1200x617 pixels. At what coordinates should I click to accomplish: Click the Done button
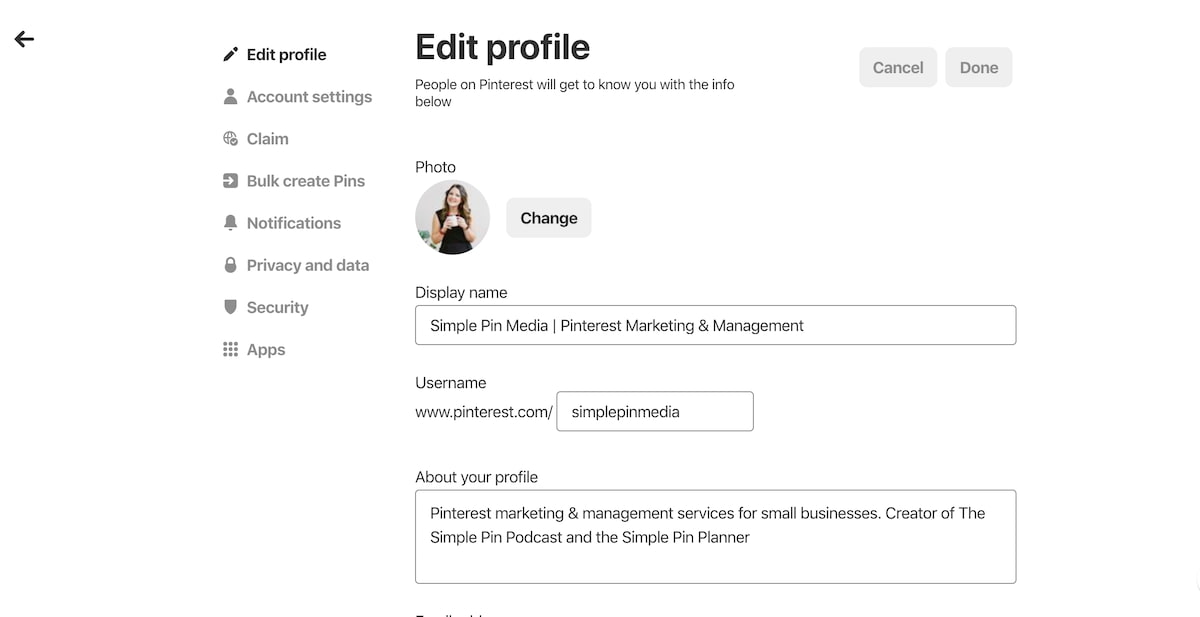(978, 67)
